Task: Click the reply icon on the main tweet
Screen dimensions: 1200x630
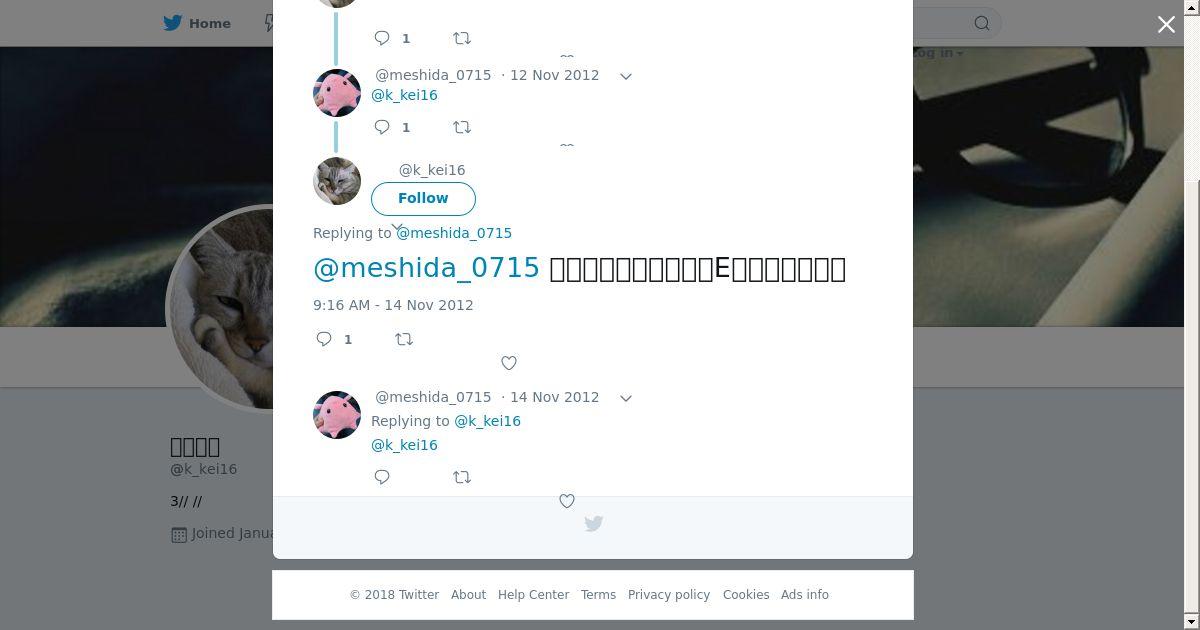Action: (x=324, y=339)
